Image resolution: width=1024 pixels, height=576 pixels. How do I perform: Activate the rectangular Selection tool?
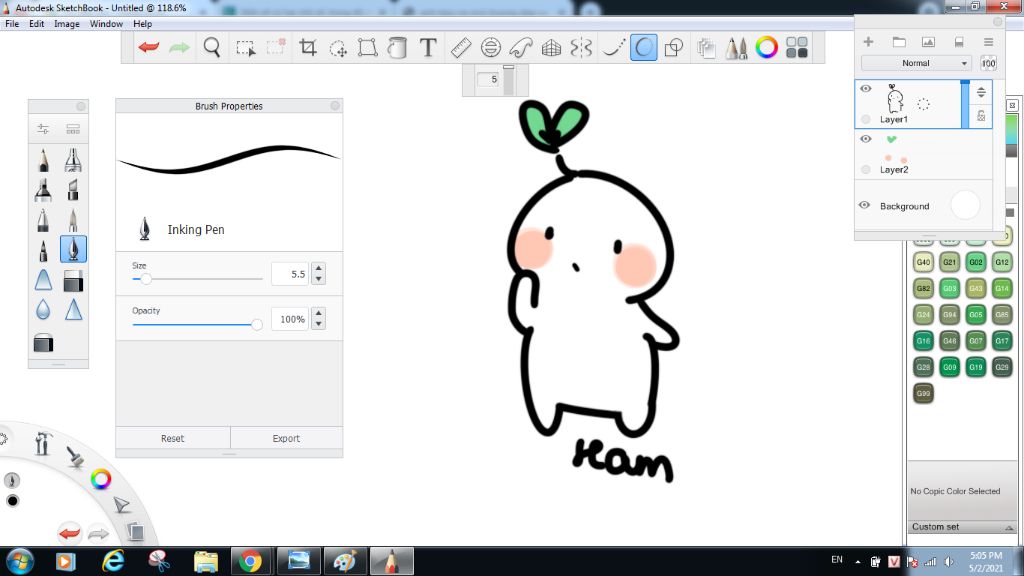pyautogui.click(x=246, y=48)
